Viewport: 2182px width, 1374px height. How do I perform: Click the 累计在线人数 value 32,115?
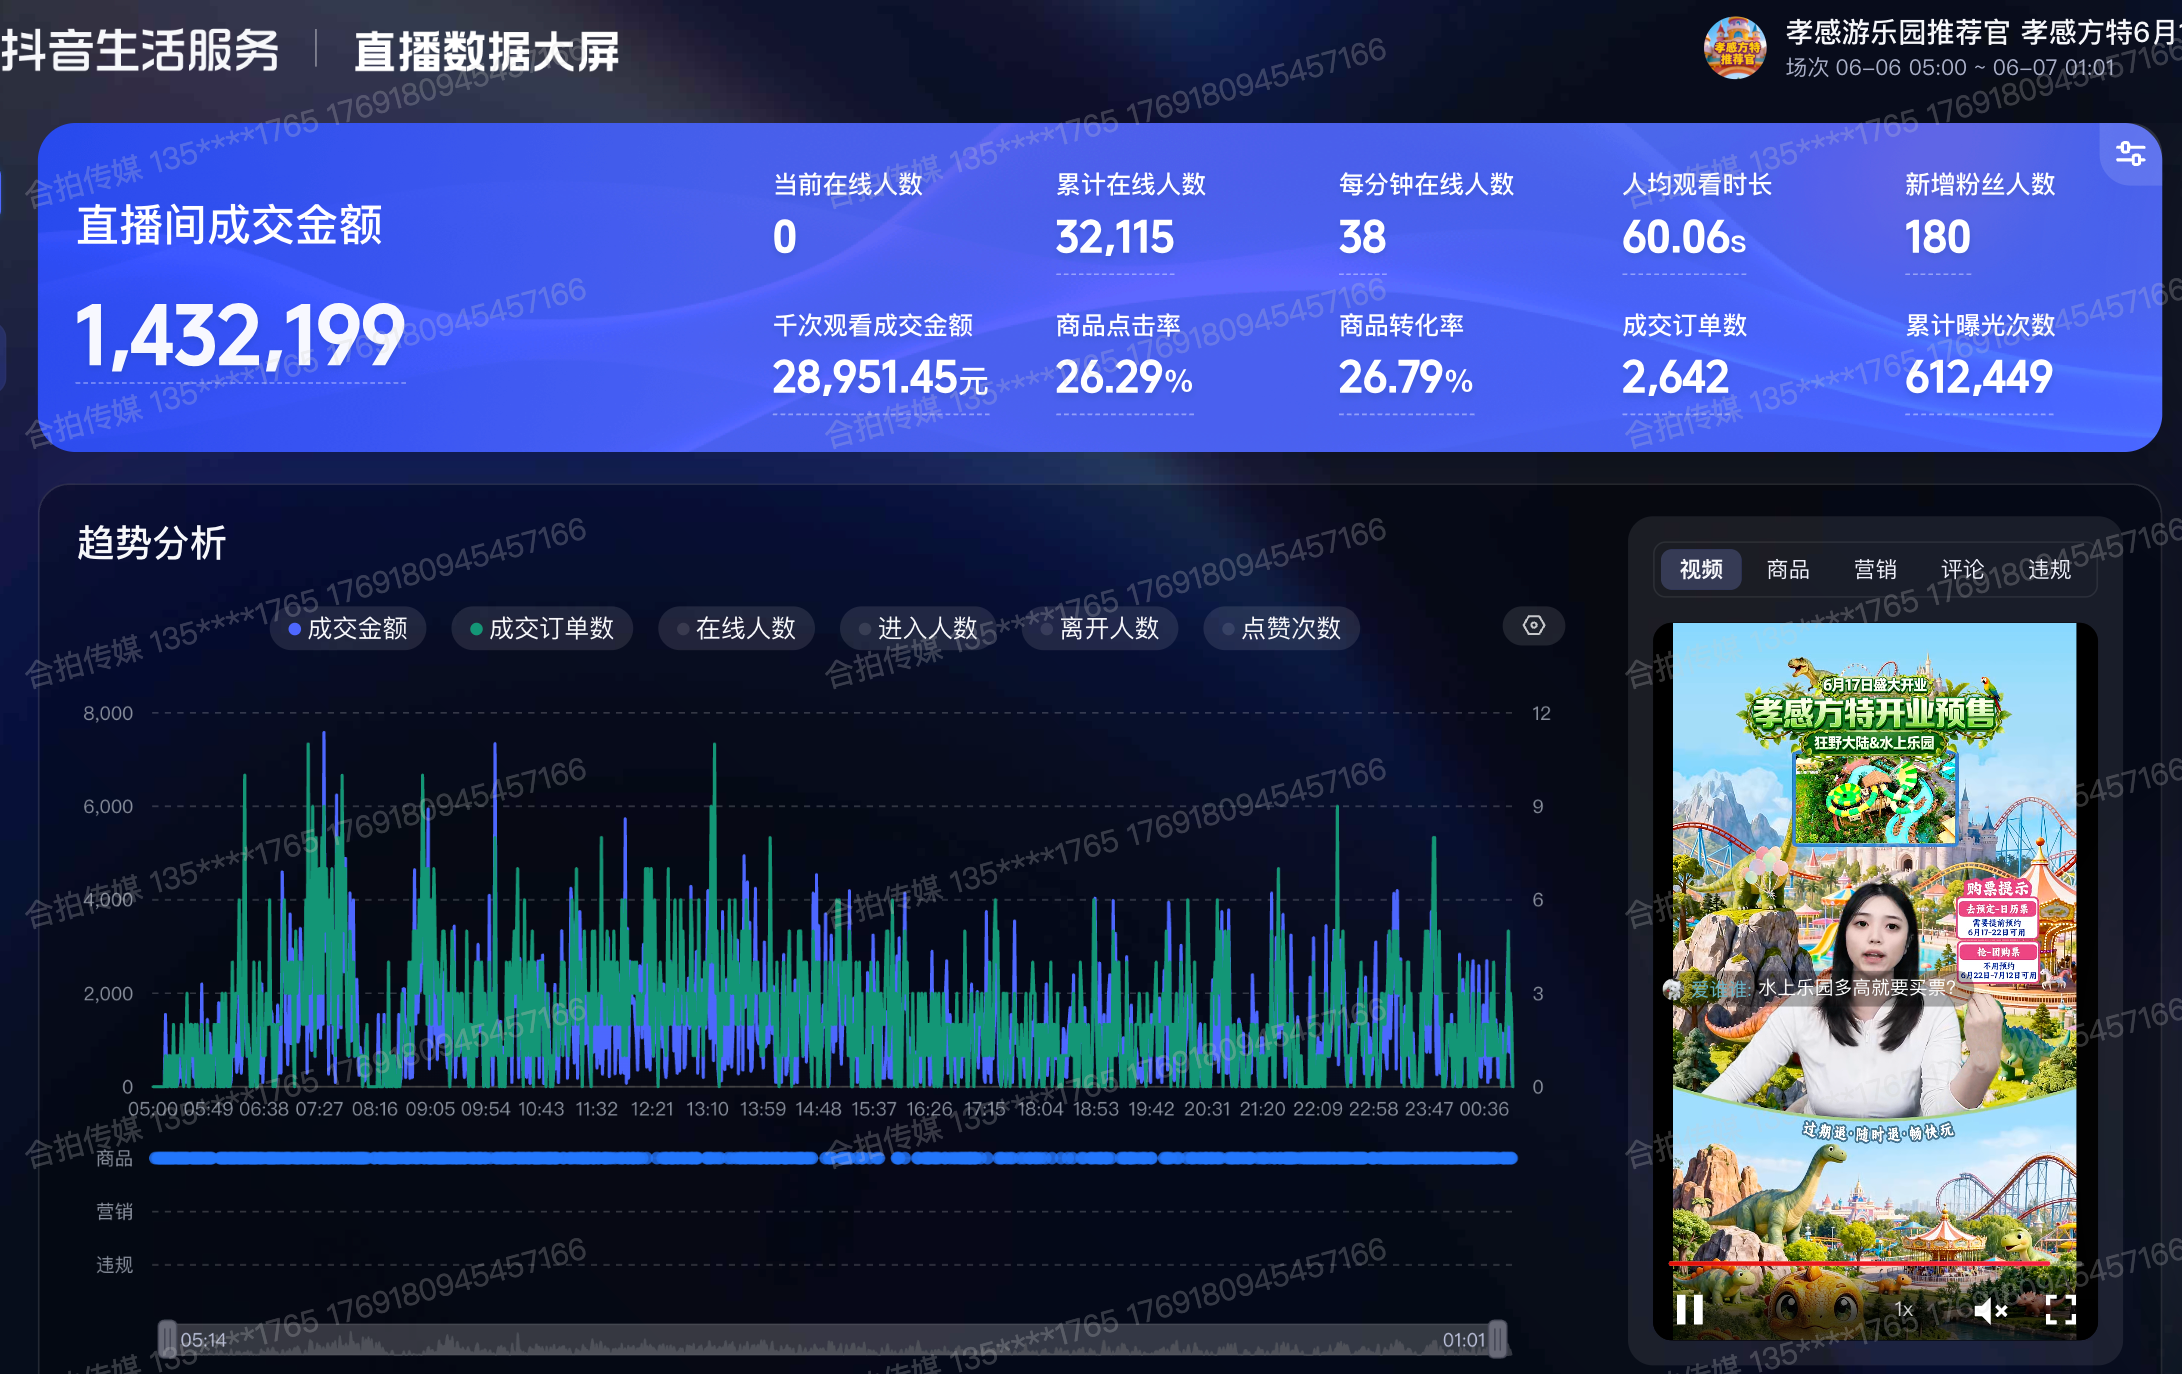point(1115,237)
